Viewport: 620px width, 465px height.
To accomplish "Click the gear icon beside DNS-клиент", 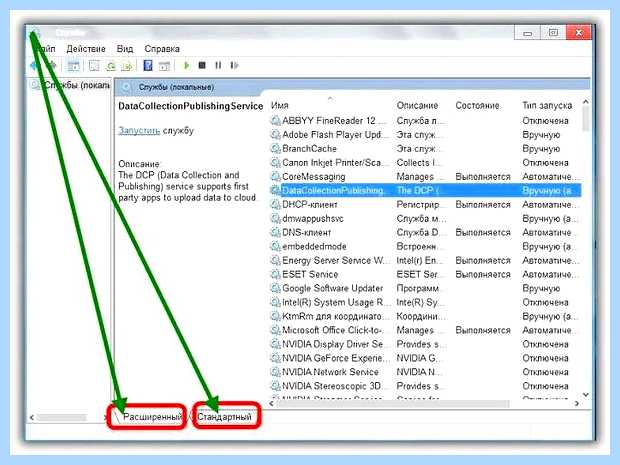I will point(275,232).
